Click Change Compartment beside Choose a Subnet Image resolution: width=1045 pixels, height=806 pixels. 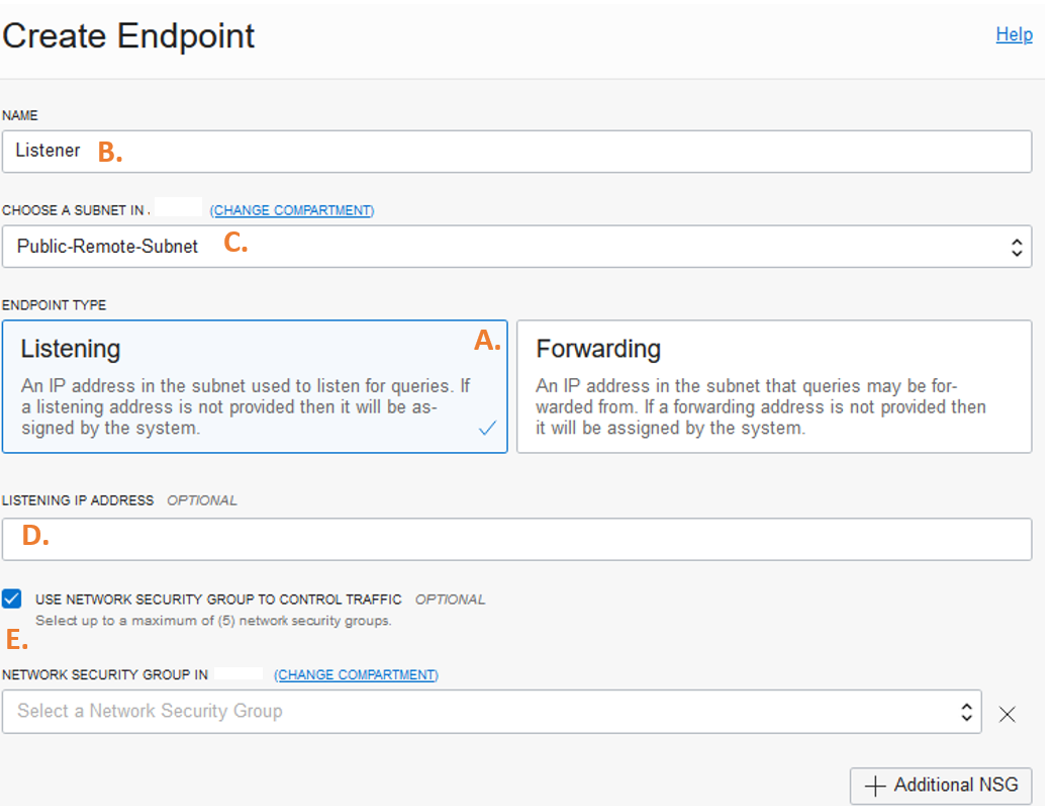(x=292, y=210)
